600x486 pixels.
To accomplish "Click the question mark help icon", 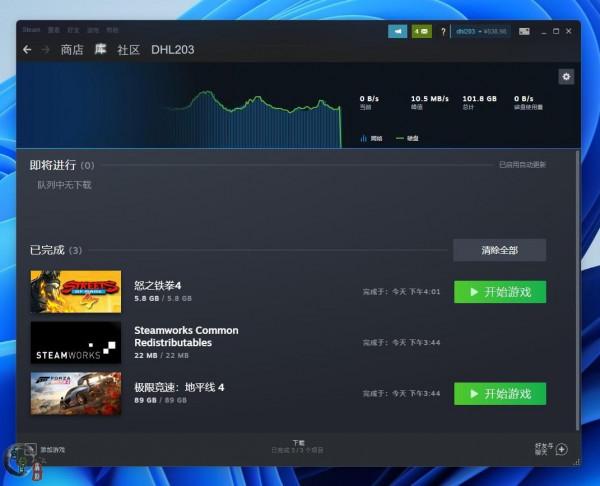I will click(x=443, y=32).
